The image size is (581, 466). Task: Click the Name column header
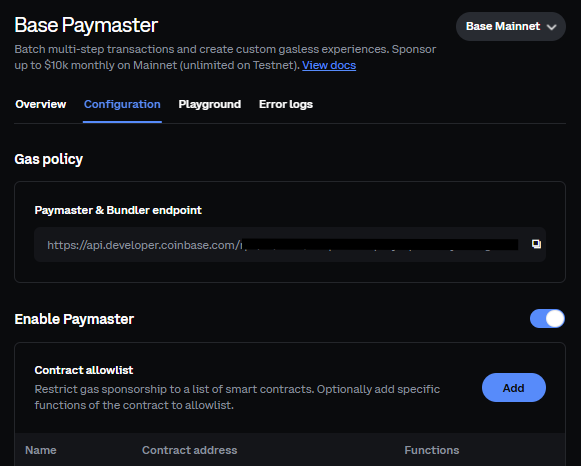41,450
